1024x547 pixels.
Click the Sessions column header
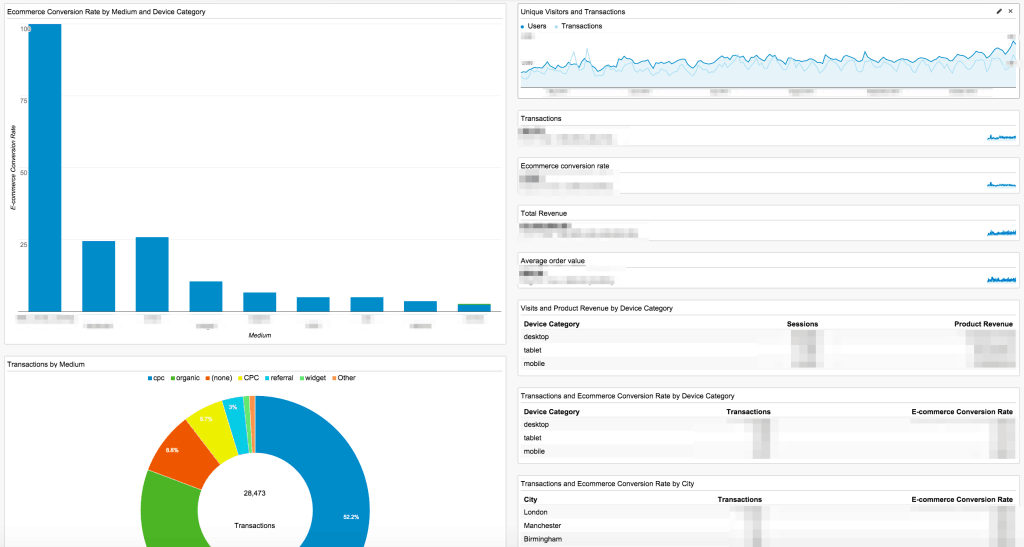[x=802, y=324]
